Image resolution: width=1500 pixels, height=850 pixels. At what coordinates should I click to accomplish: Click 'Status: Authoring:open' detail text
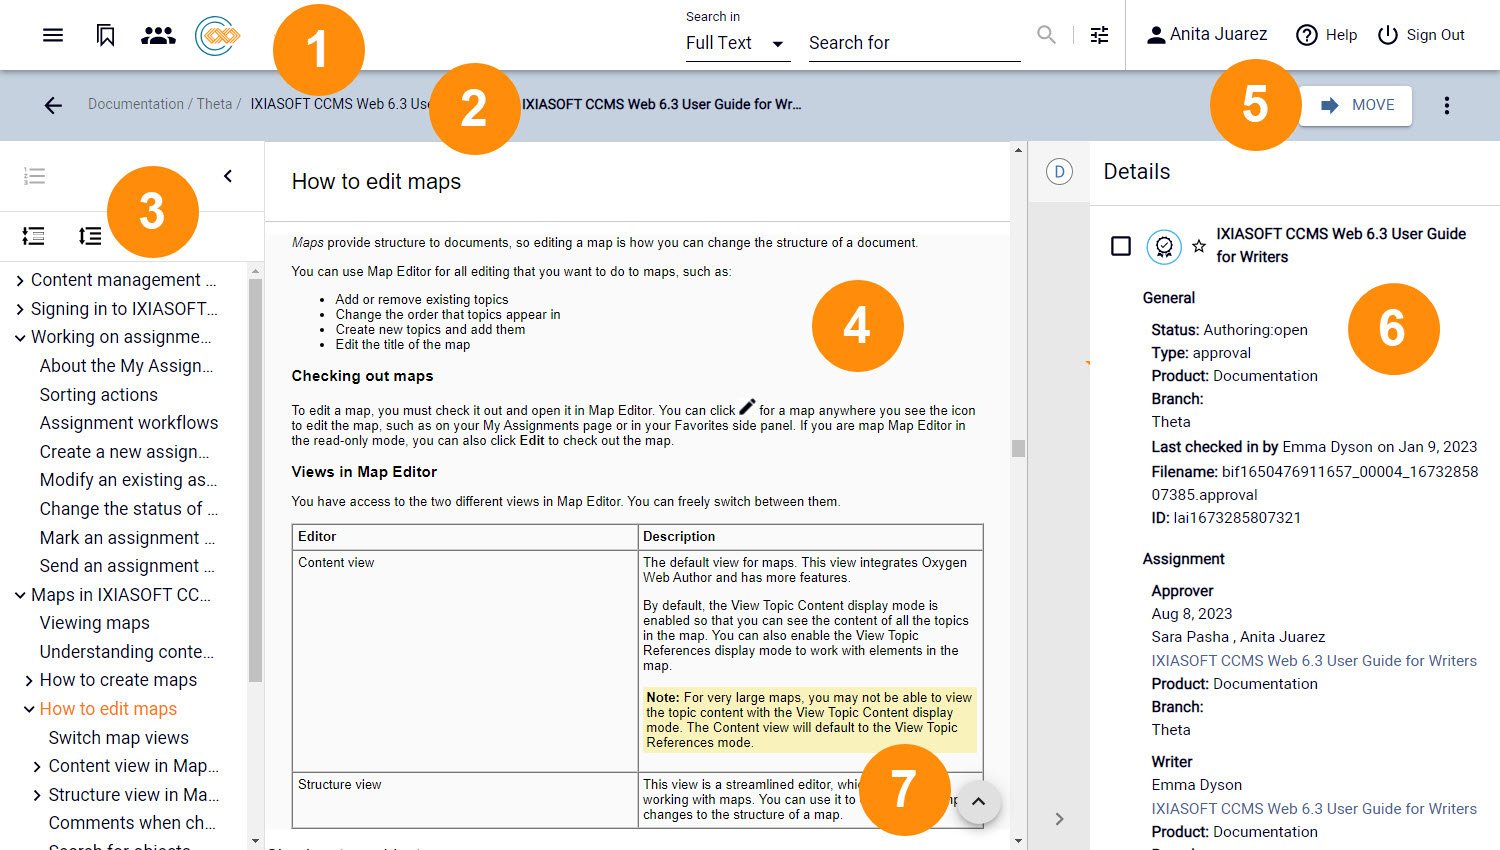point(1229,330)
